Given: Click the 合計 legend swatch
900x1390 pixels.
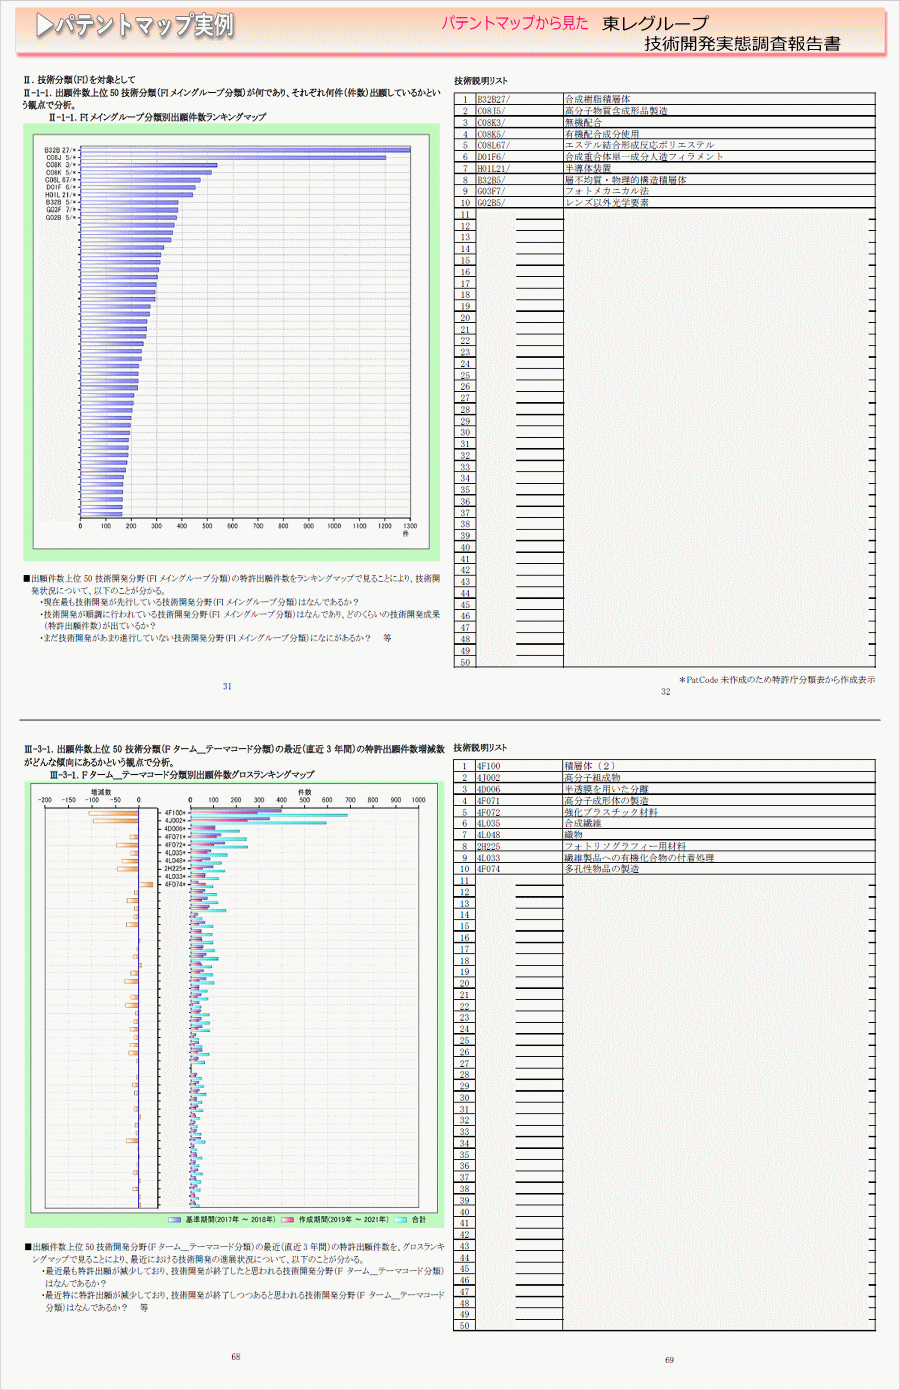Looking at the screenshot, I should tap(401, 1220).
